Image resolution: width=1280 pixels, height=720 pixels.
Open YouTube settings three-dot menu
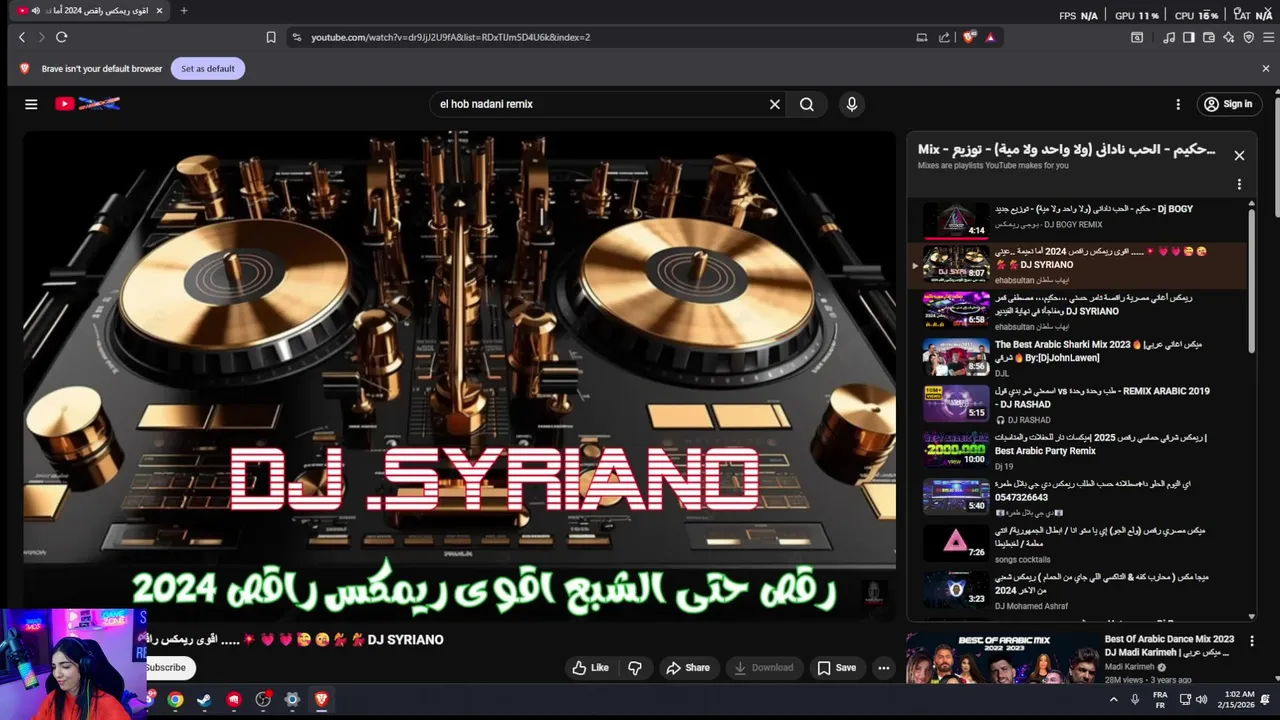(x=1178, y=104)
